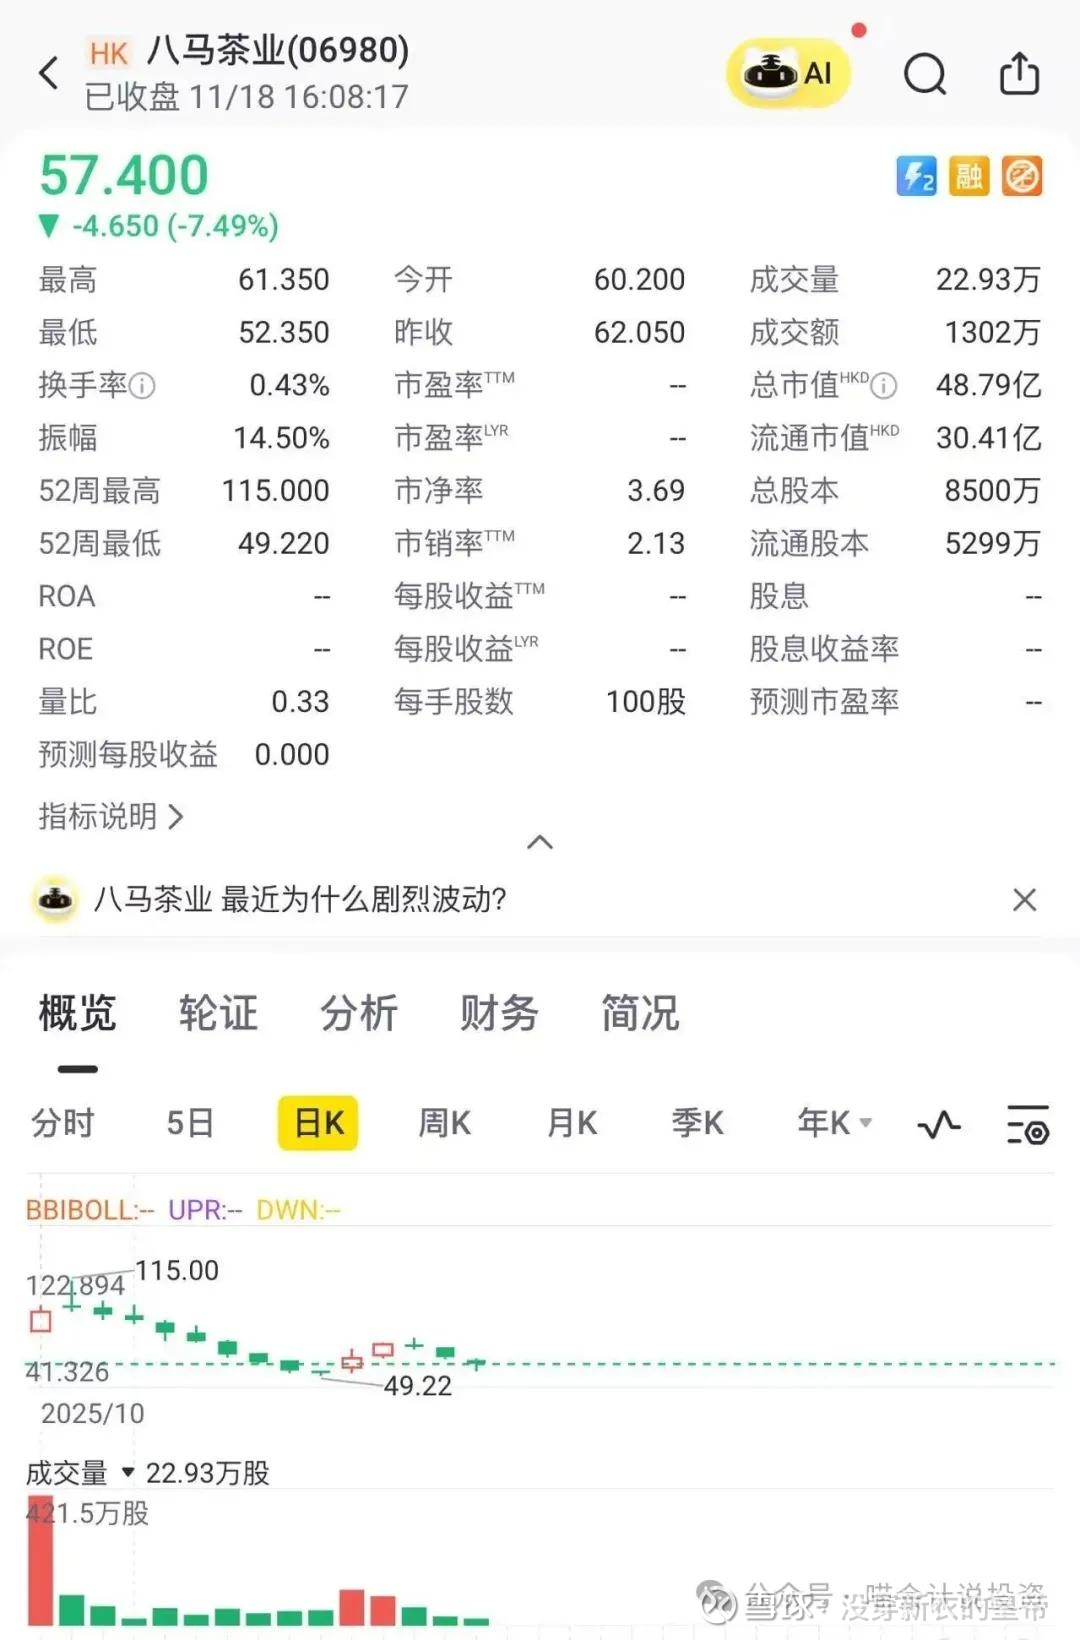Switch to the 财务 tab
Screen dimensions: 1080x1640
[499, 1013]
